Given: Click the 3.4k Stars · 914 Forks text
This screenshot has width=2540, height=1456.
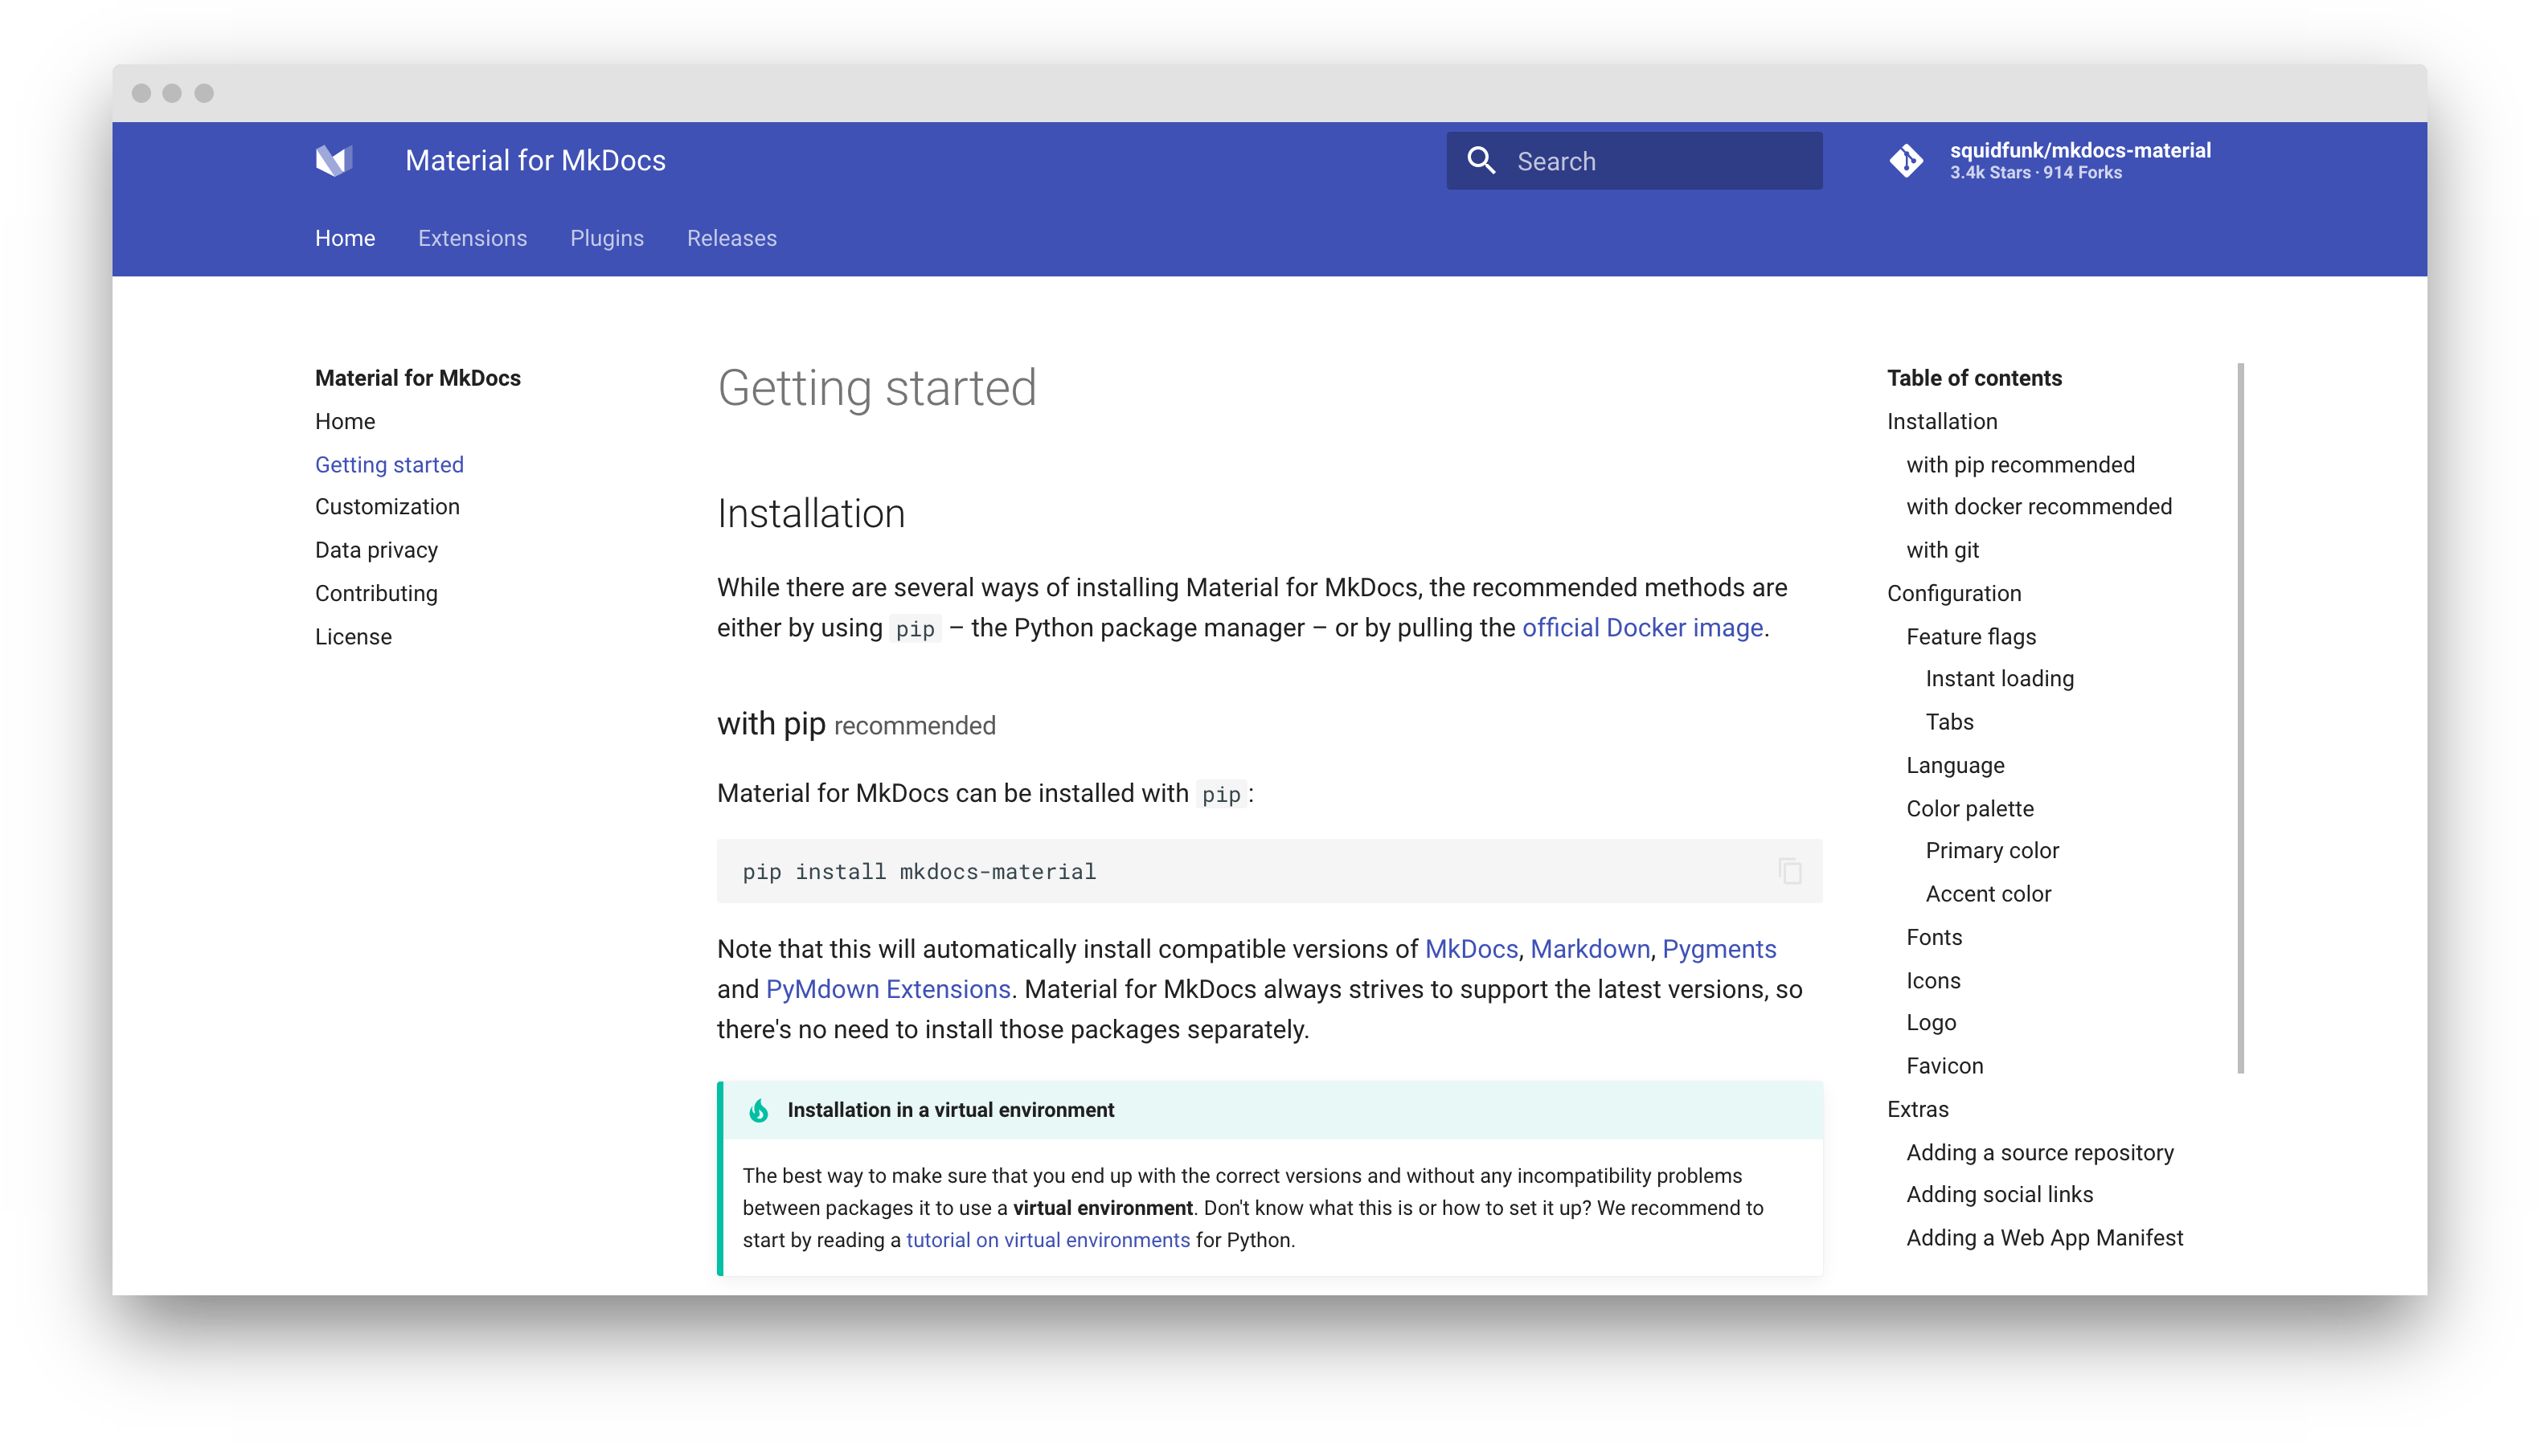Looking at the screenshot, I should pos(2035,173).
